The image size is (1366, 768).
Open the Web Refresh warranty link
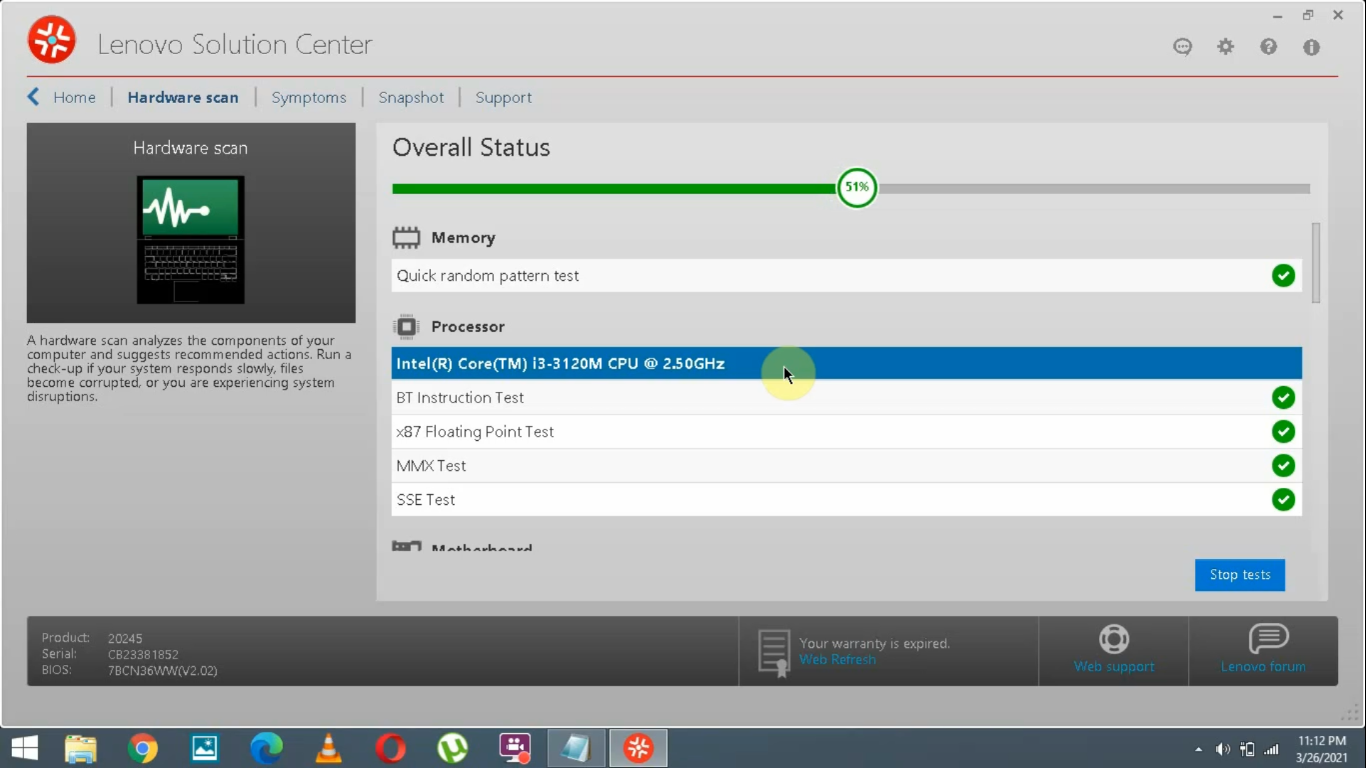[x=837, y=660]
